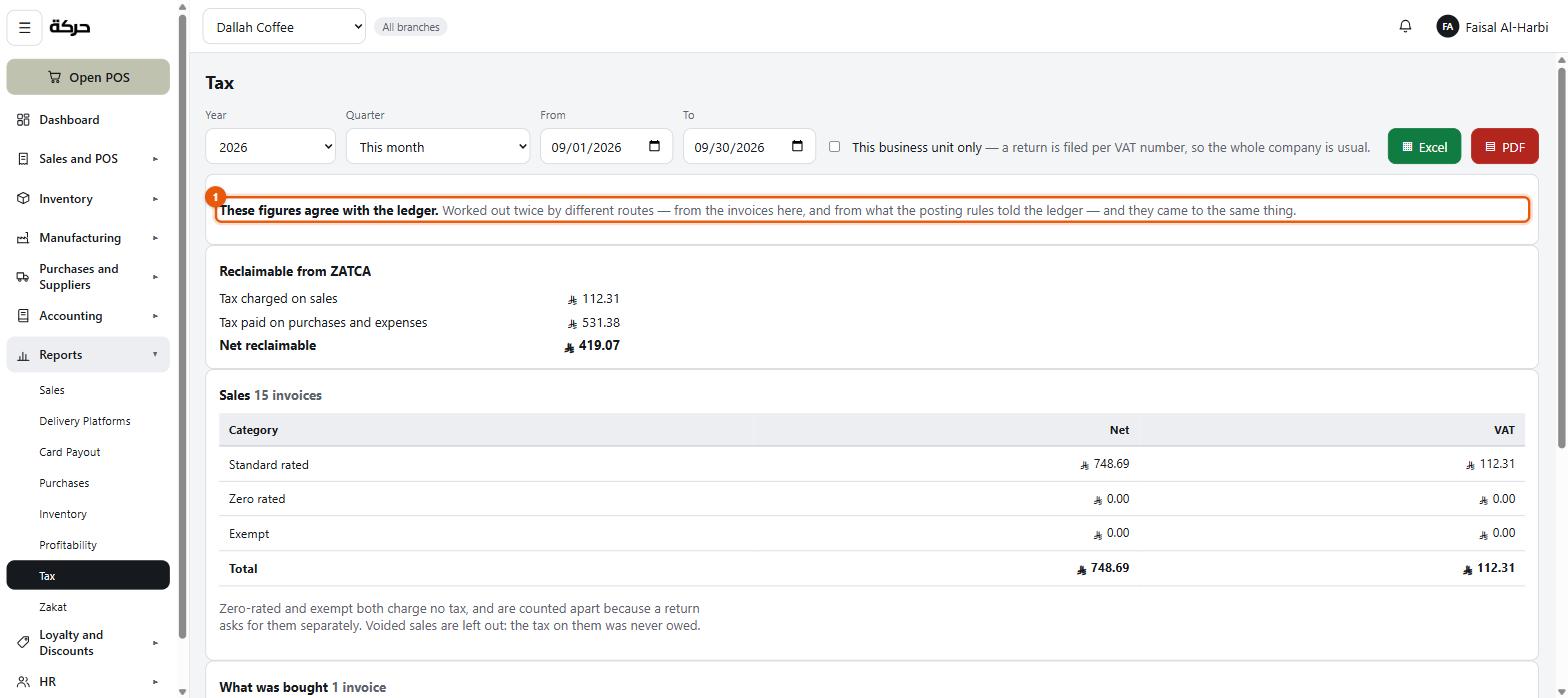Screen dimensions: 1568x698
Task: Click the Sales 15 invoices heading
Action: tap(270, 396)
